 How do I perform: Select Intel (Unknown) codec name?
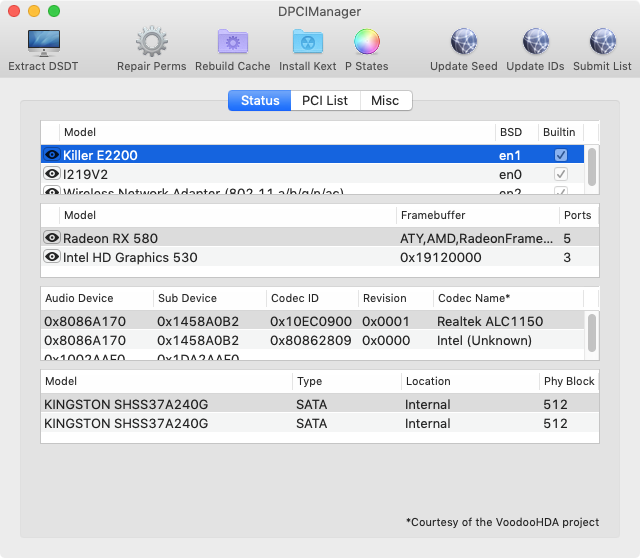click(484, 340)
